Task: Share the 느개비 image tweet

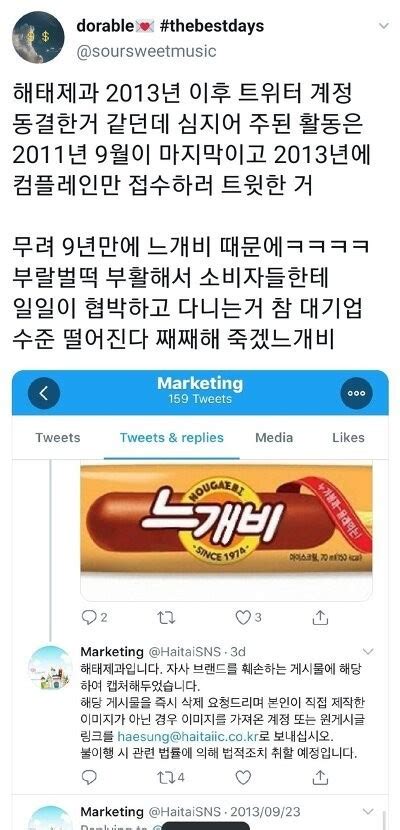Action: [320, 617]
